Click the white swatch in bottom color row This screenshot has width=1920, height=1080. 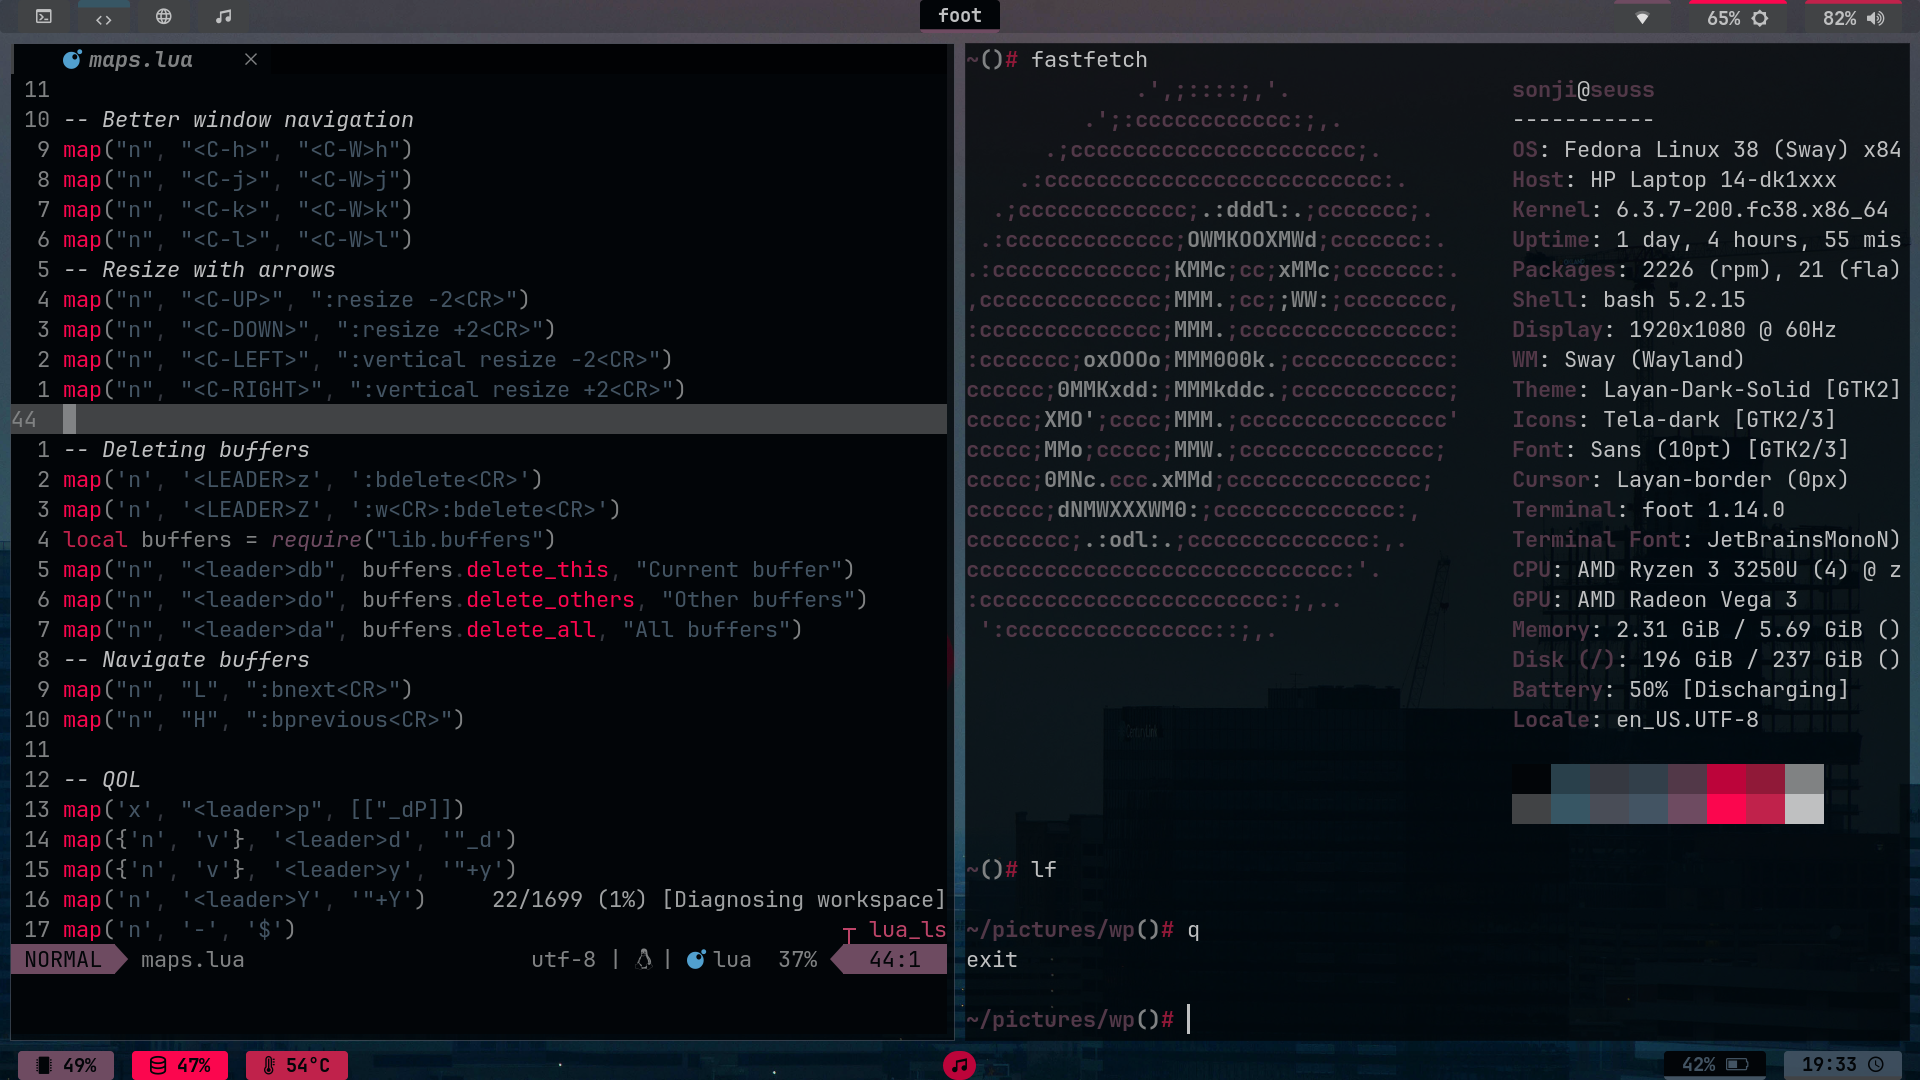coord(1804,809)
